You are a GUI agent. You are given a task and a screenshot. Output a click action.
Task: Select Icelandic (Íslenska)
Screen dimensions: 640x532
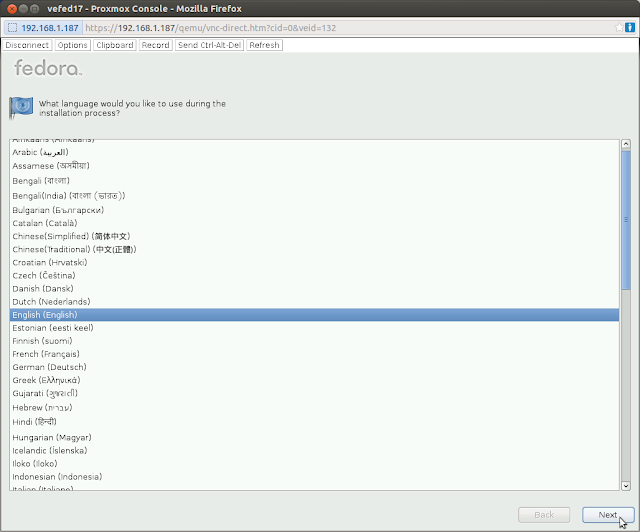click(314, 450)
